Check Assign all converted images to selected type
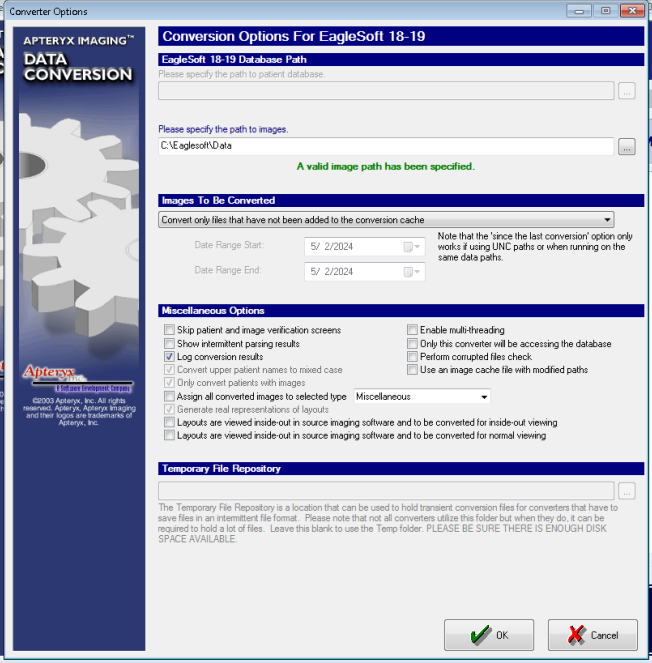 [169, 396]
